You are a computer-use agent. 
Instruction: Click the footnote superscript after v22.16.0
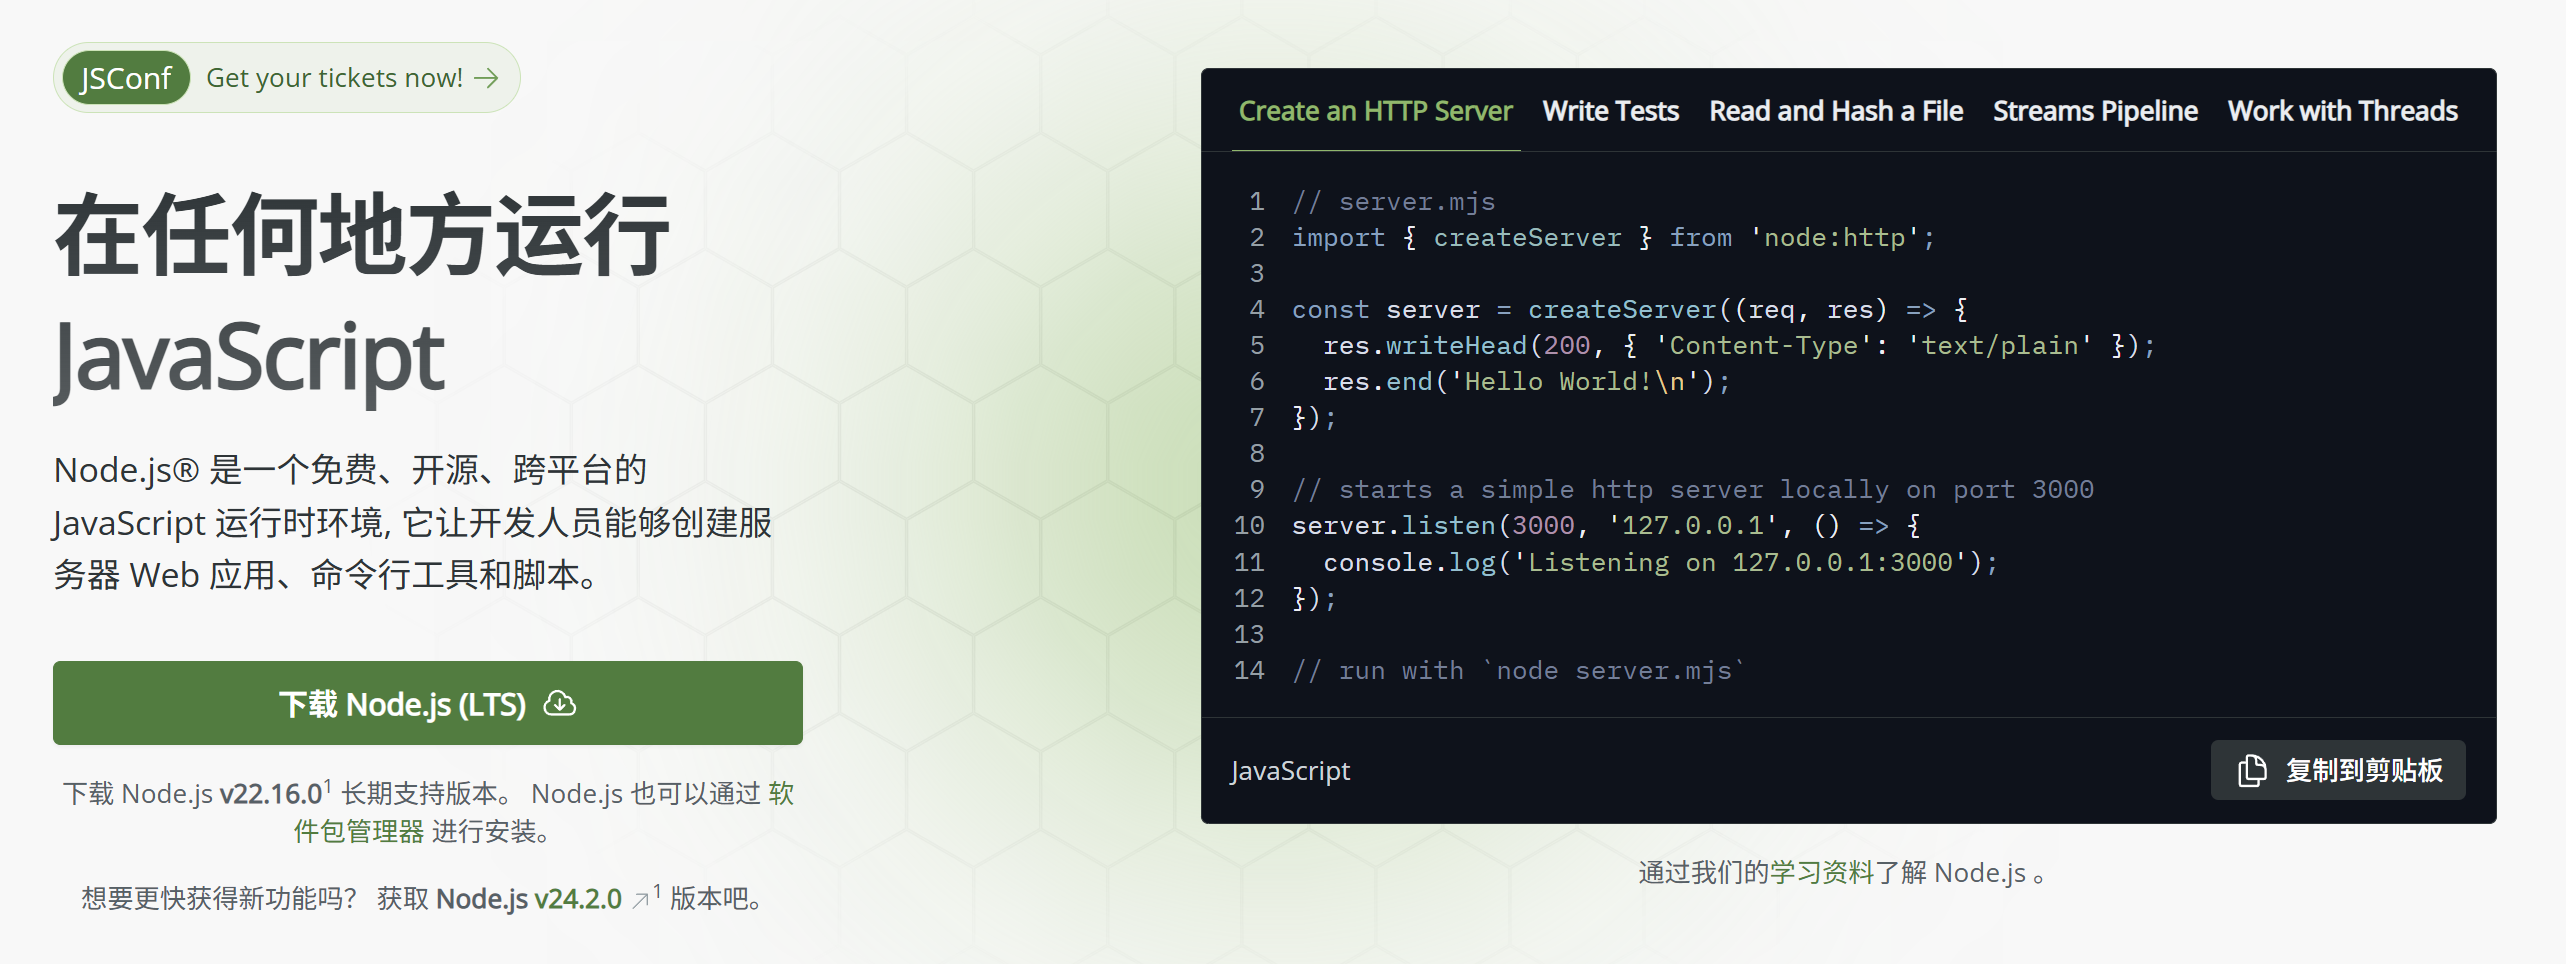(327, 785)
